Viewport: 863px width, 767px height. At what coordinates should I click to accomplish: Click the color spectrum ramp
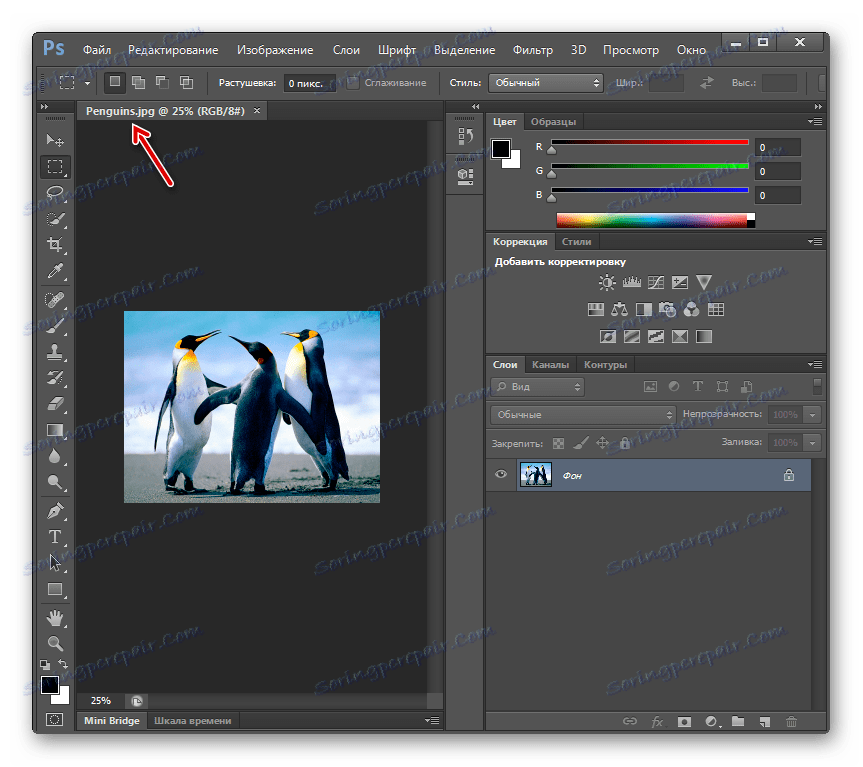[656, 221]
